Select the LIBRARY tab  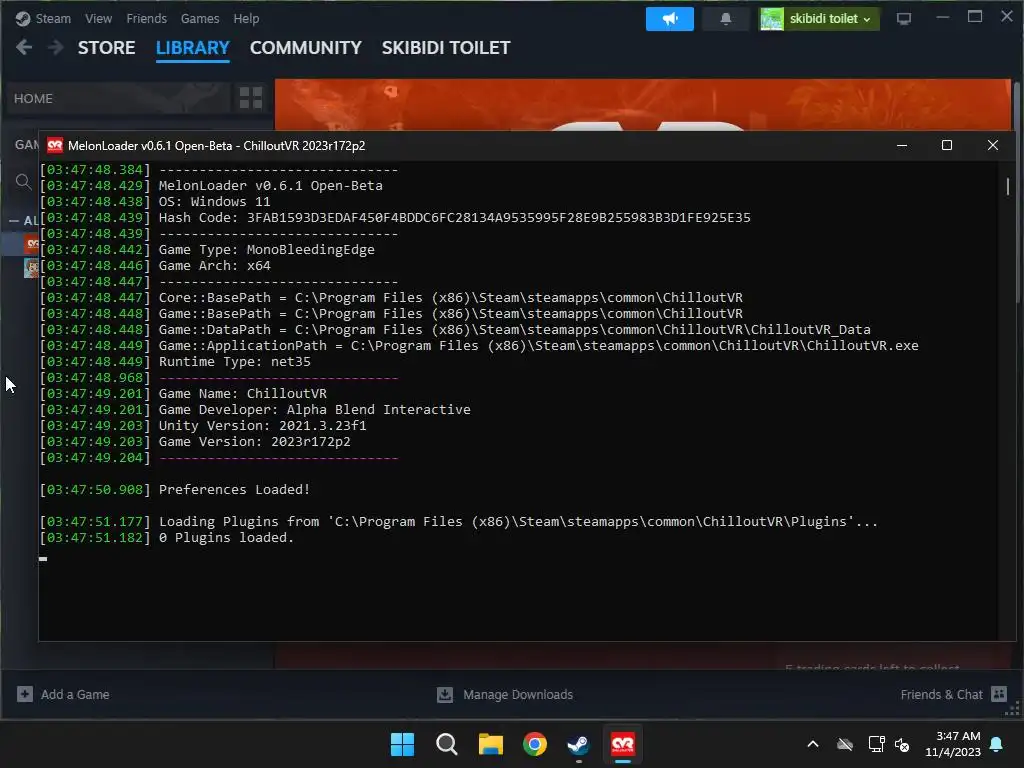click(x=193, y=48)
